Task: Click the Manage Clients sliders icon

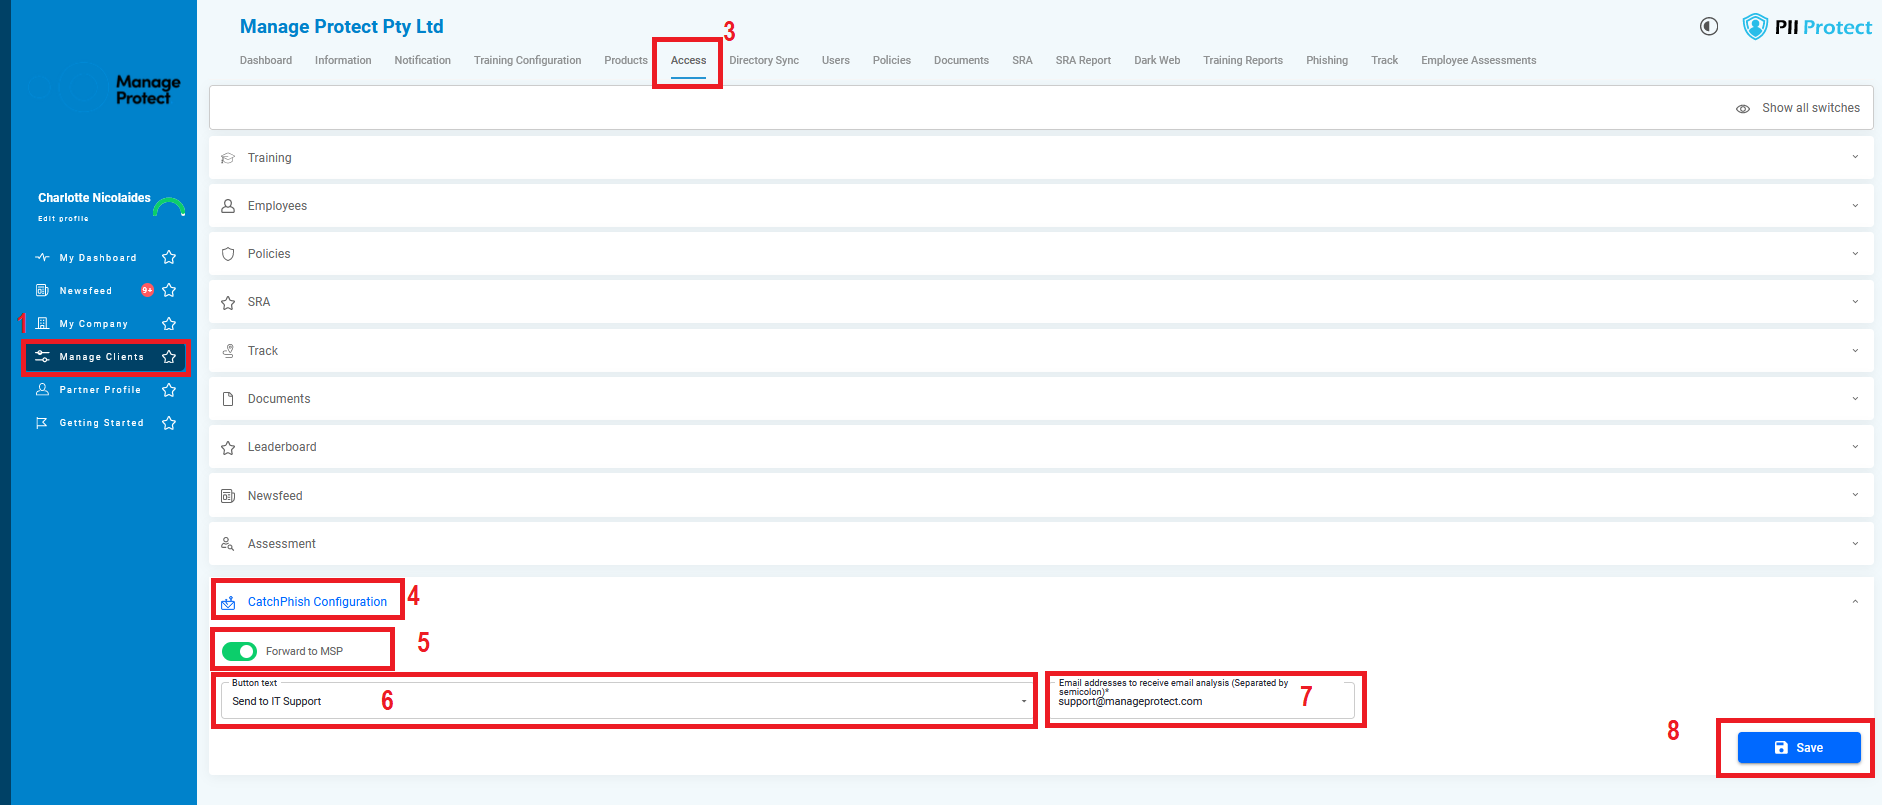Action: pyautogui.click(x=42, y=357)
